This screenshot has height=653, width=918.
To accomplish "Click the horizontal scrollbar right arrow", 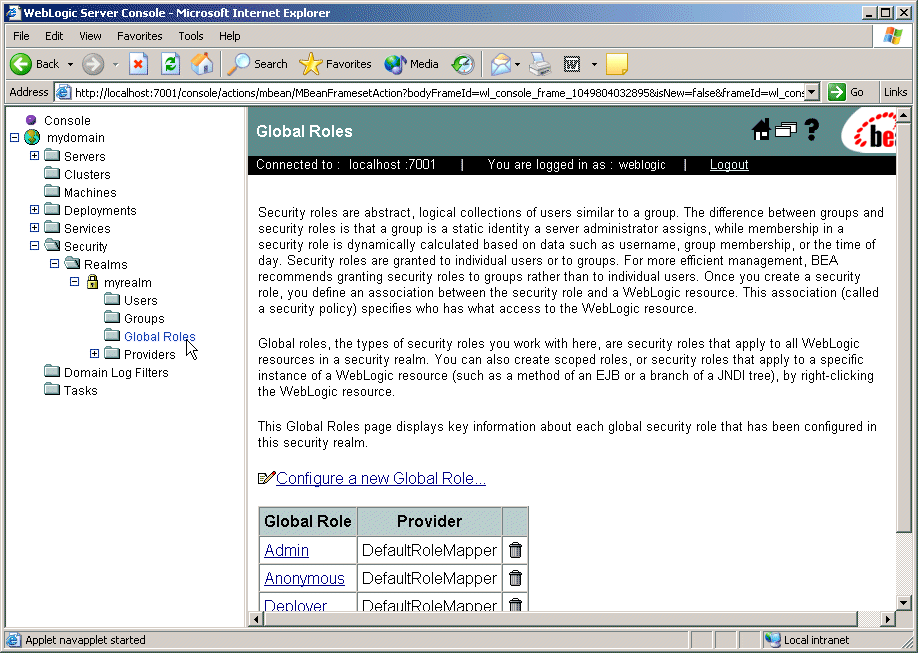I will (x=888, y=618).
